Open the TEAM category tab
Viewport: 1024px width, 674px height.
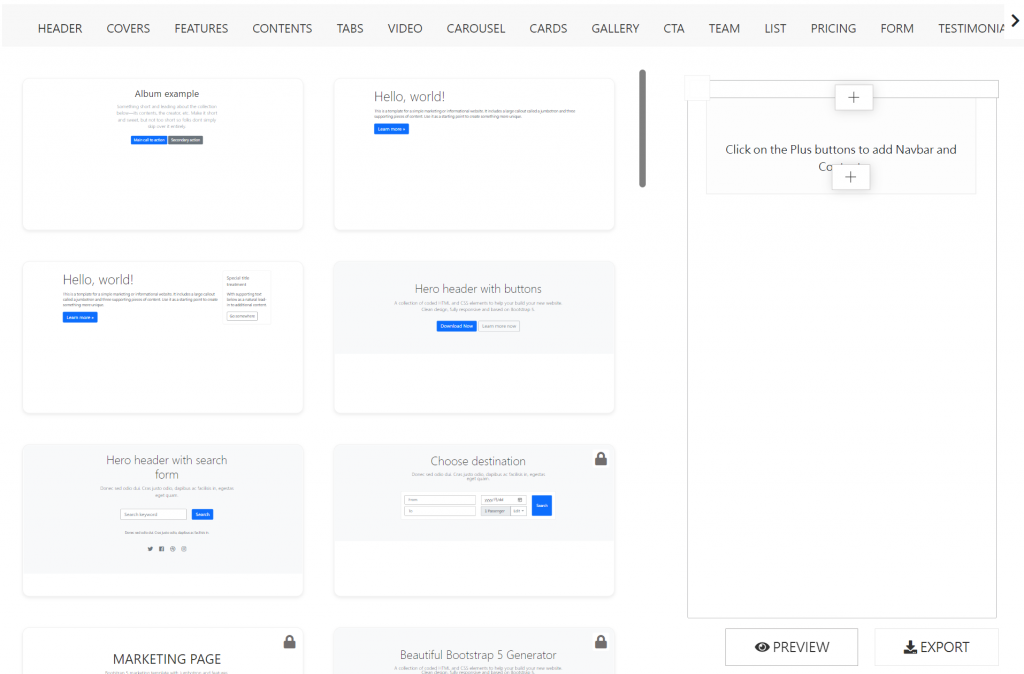724,29
